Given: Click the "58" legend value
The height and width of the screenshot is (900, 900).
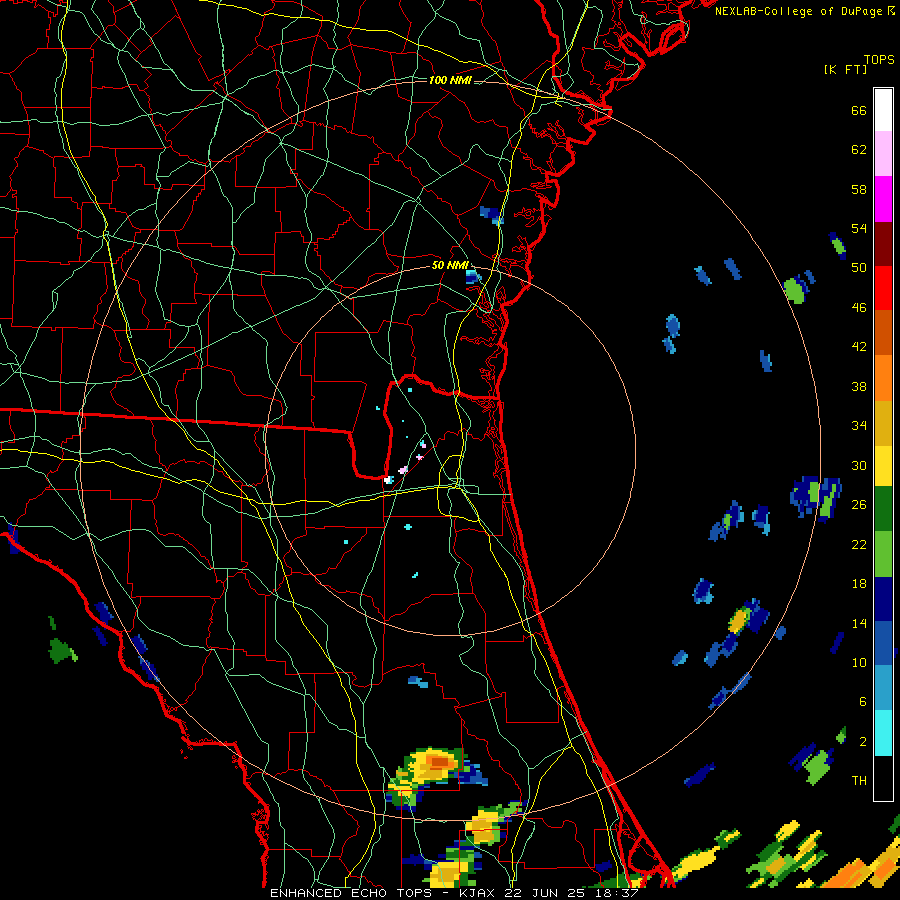Looking at the screenshot, I should 859,189.
